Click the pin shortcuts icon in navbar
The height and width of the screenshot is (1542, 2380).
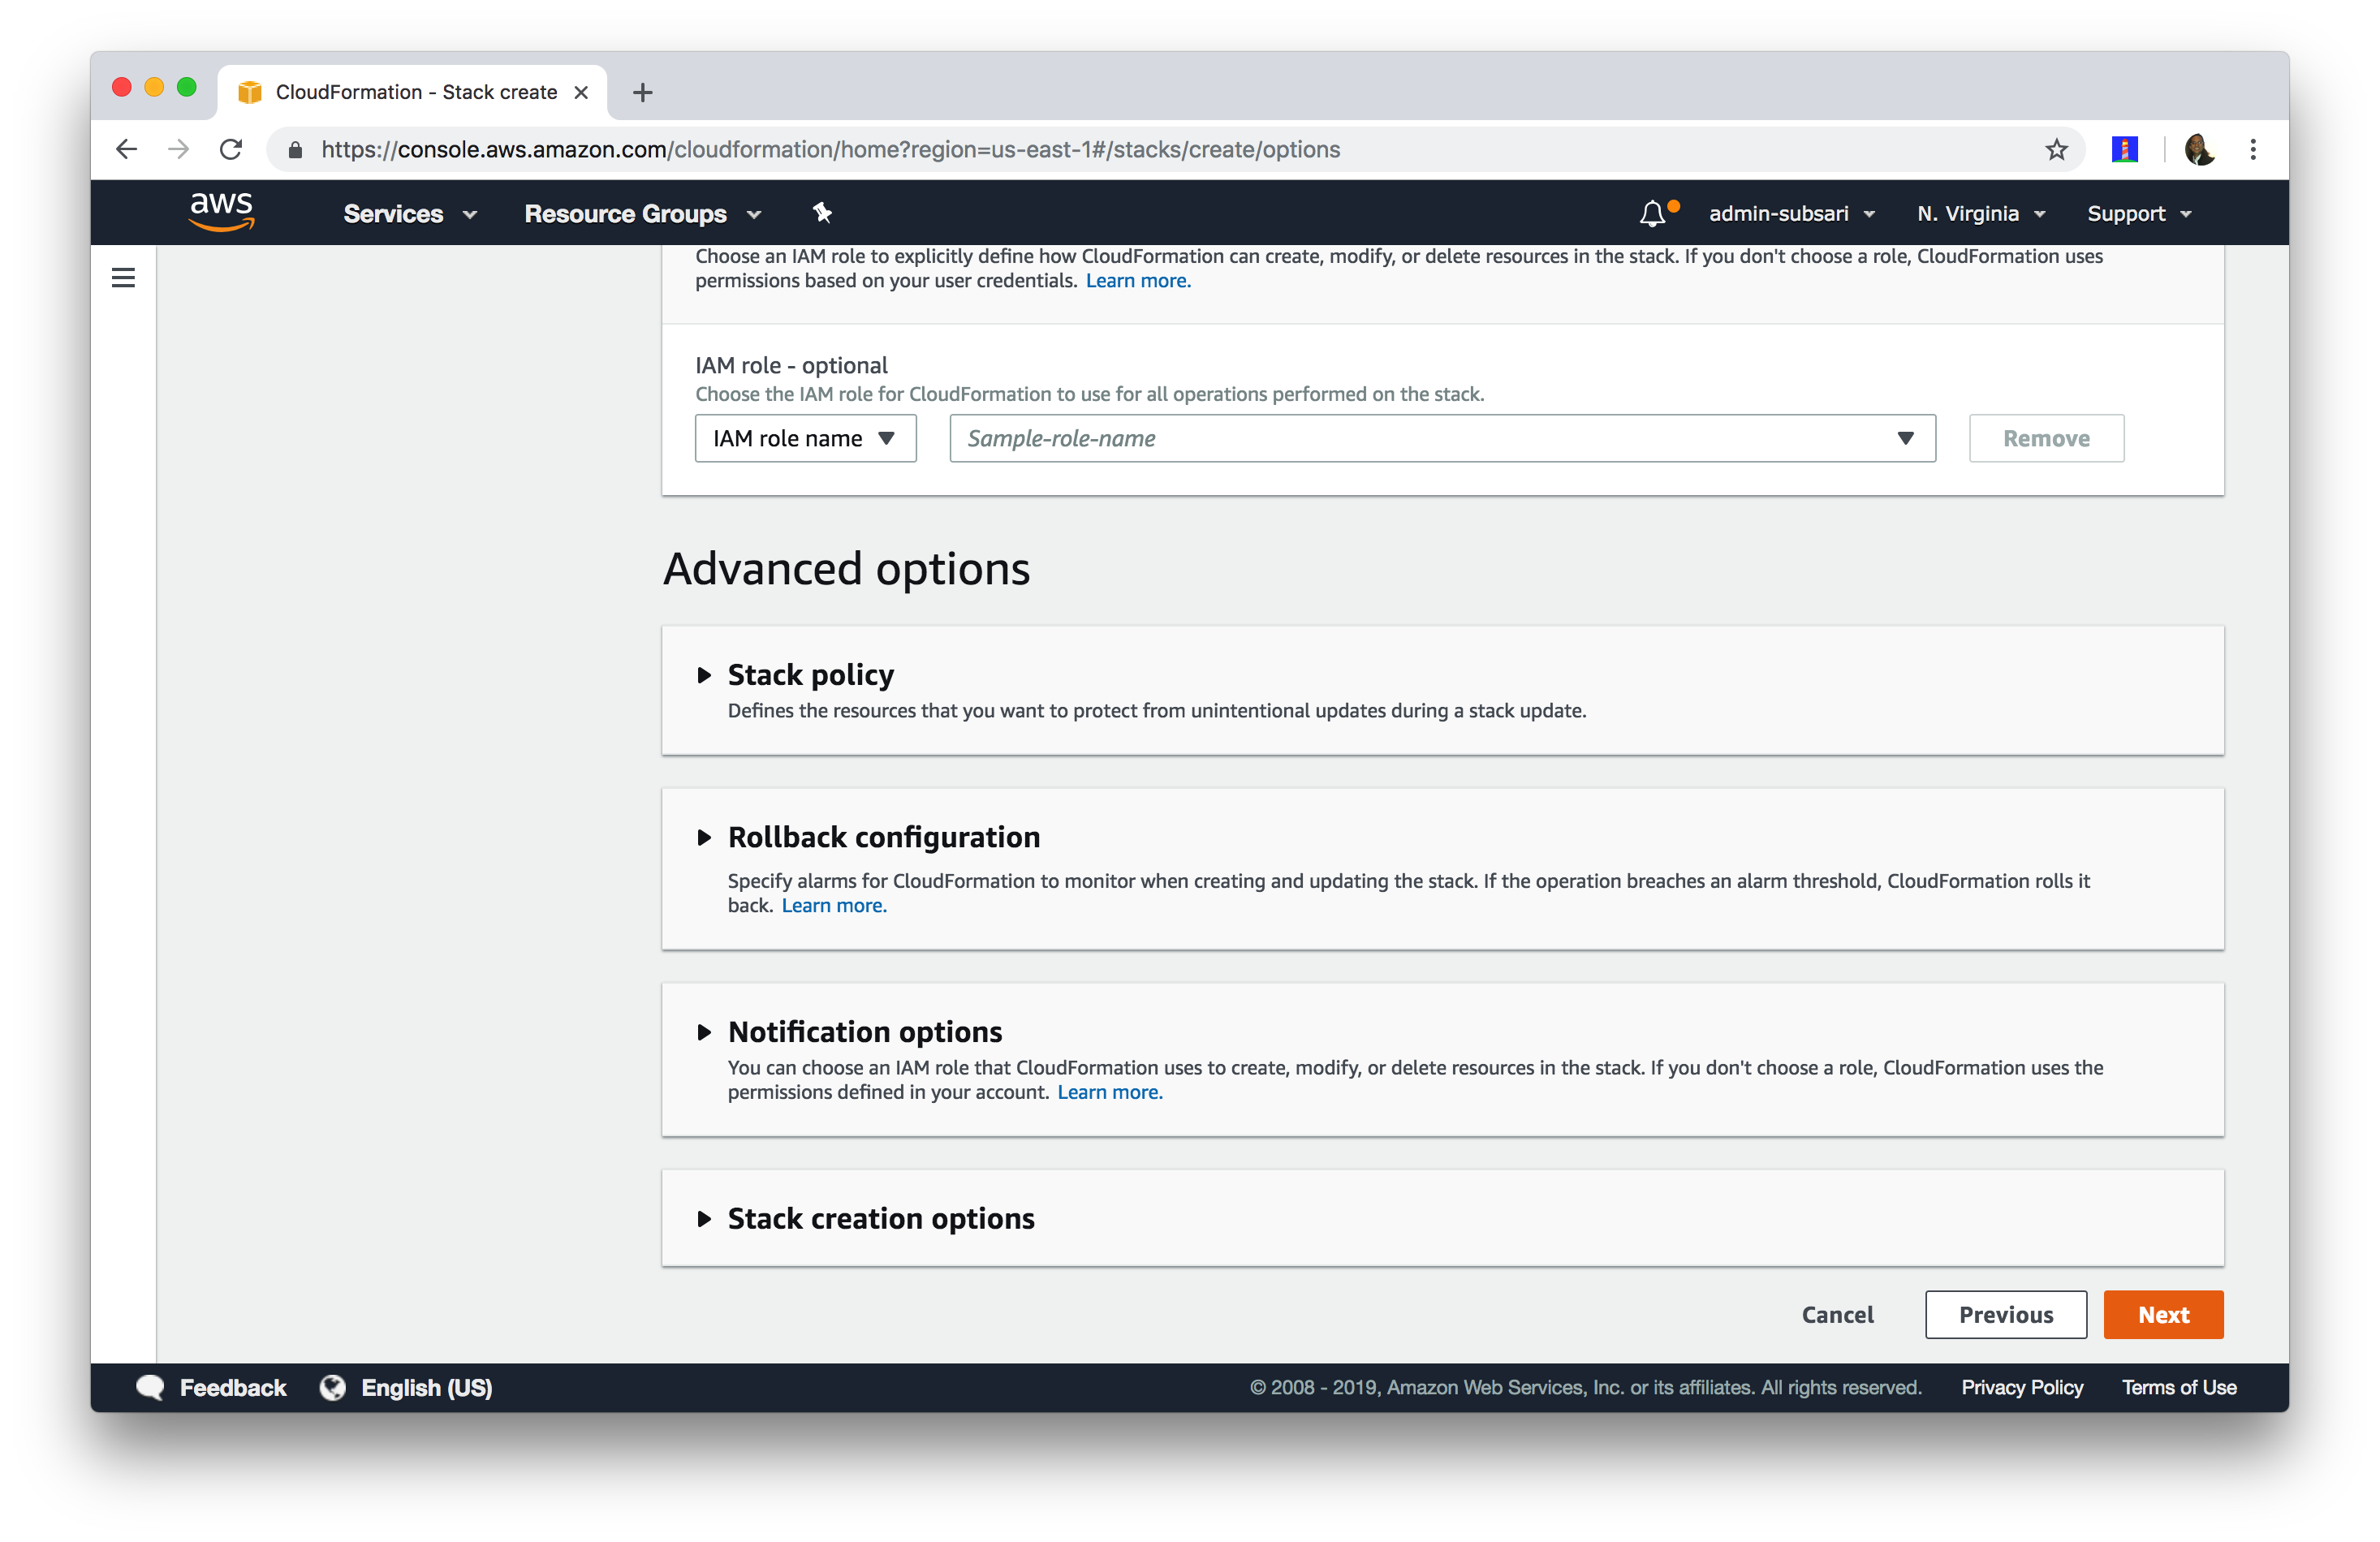(x=822, y=212)
